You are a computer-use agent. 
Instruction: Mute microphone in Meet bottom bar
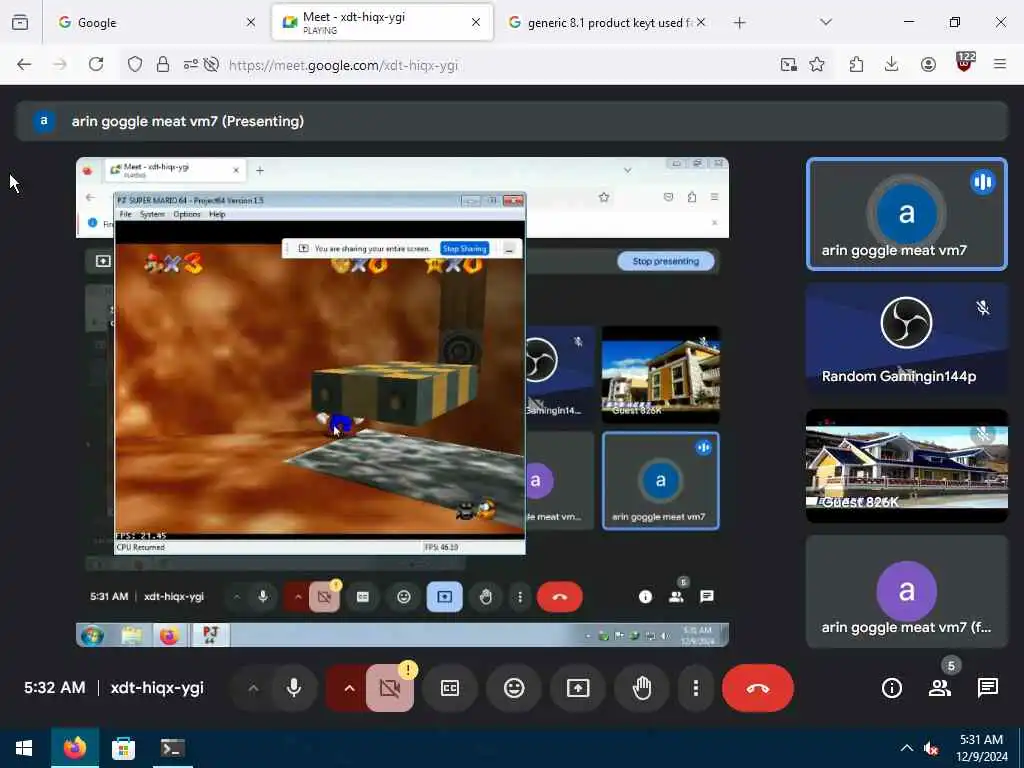[294, 688]
